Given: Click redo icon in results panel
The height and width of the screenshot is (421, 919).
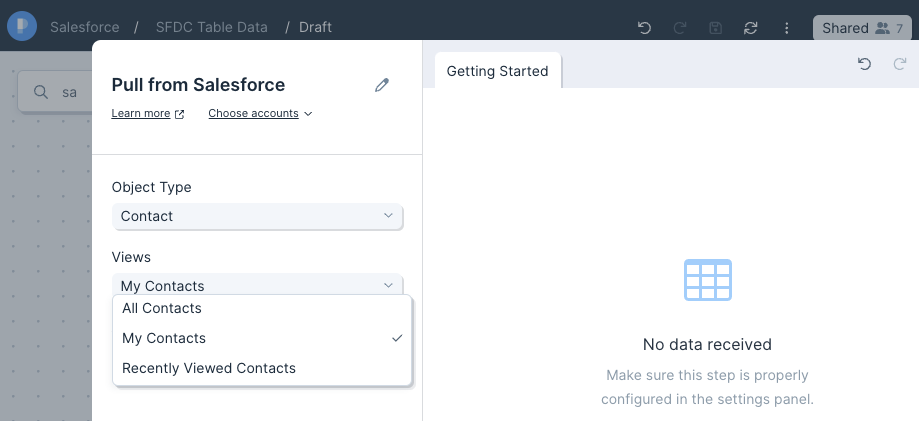Looking at the screenshot, I should tap(900, 64).
